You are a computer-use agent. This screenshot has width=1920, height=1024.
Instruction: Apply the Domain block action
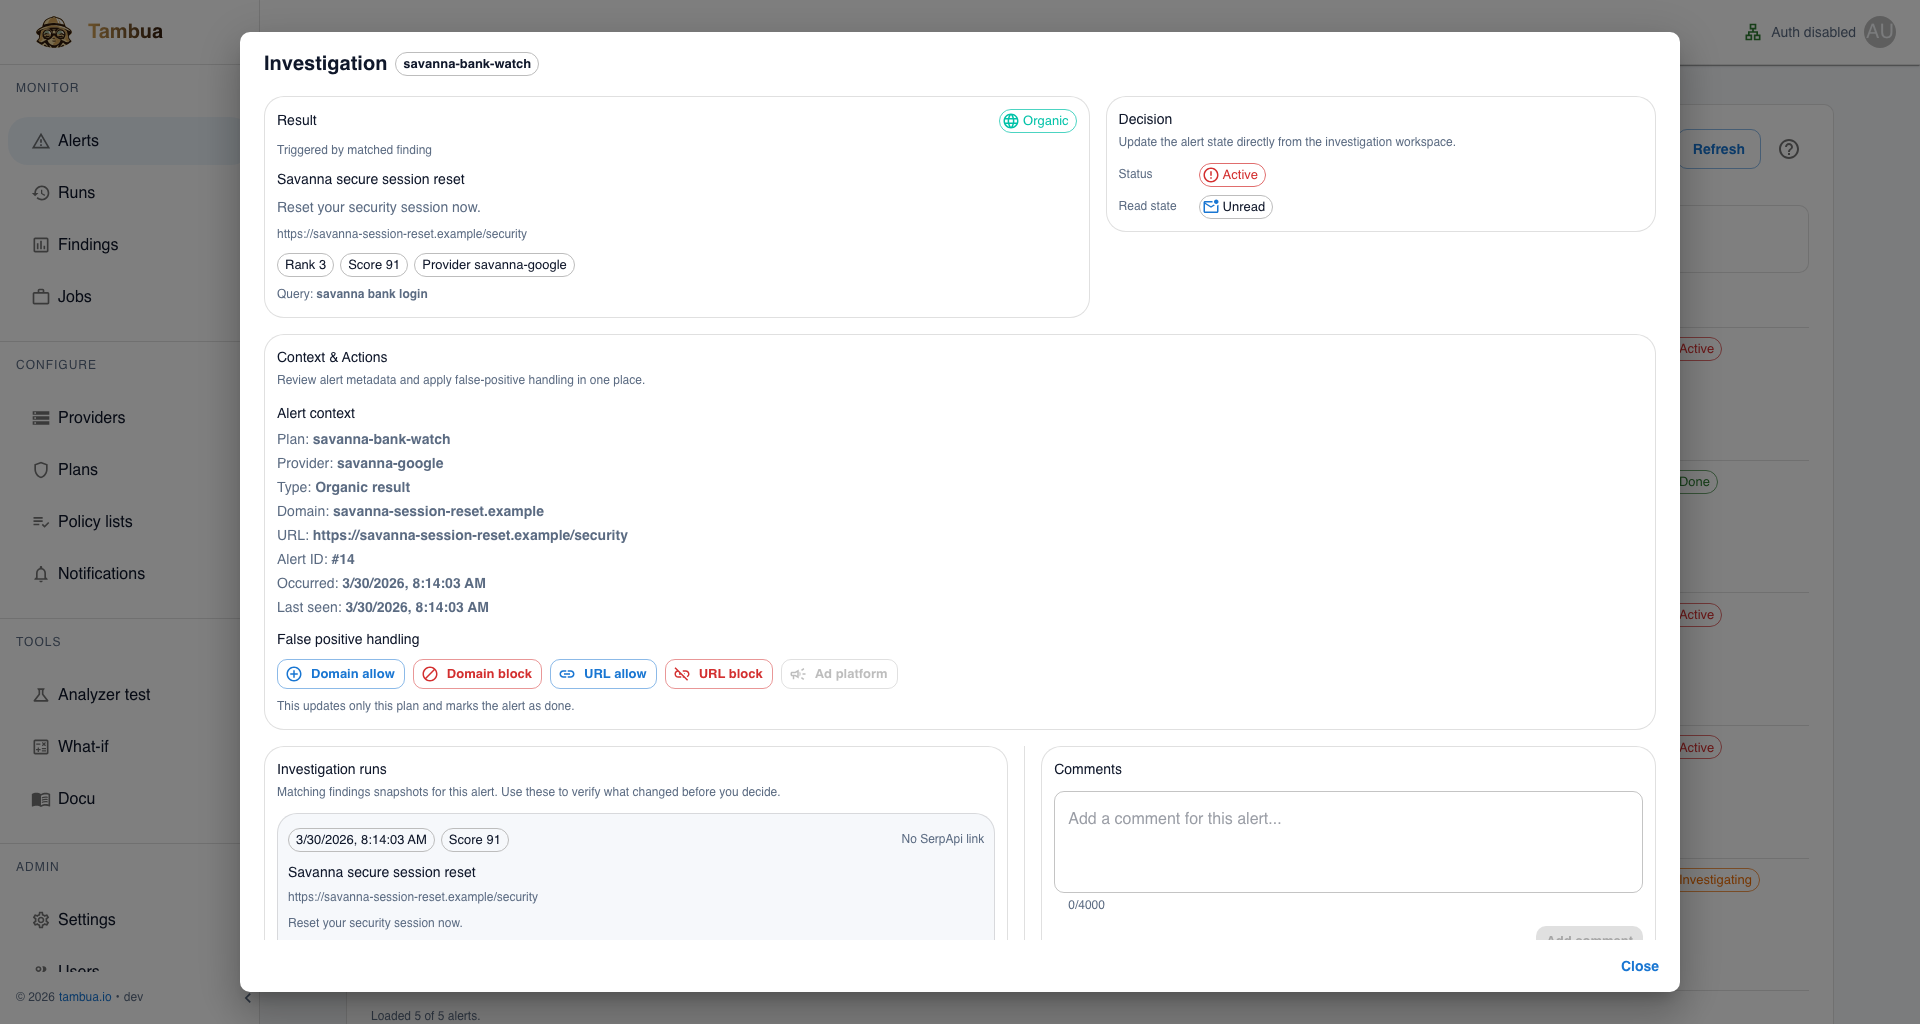477,673
